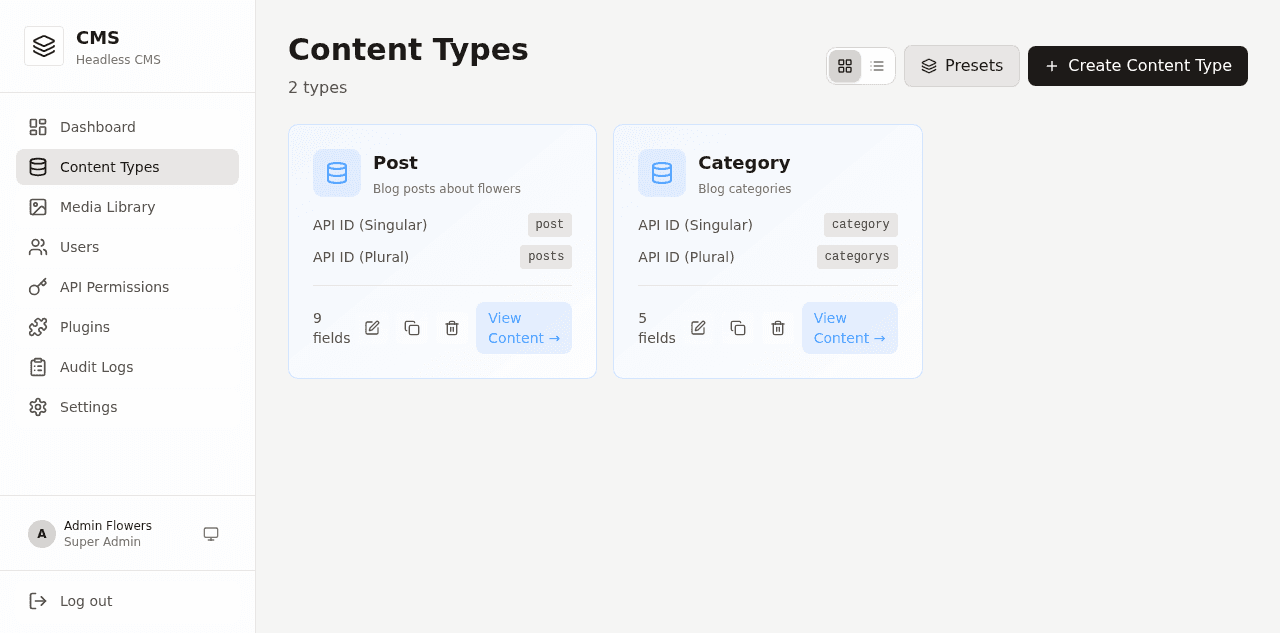Screen dimensions: 1280x633
Task: Click the 'posts' plural API ID
Action: coord(546,257)
